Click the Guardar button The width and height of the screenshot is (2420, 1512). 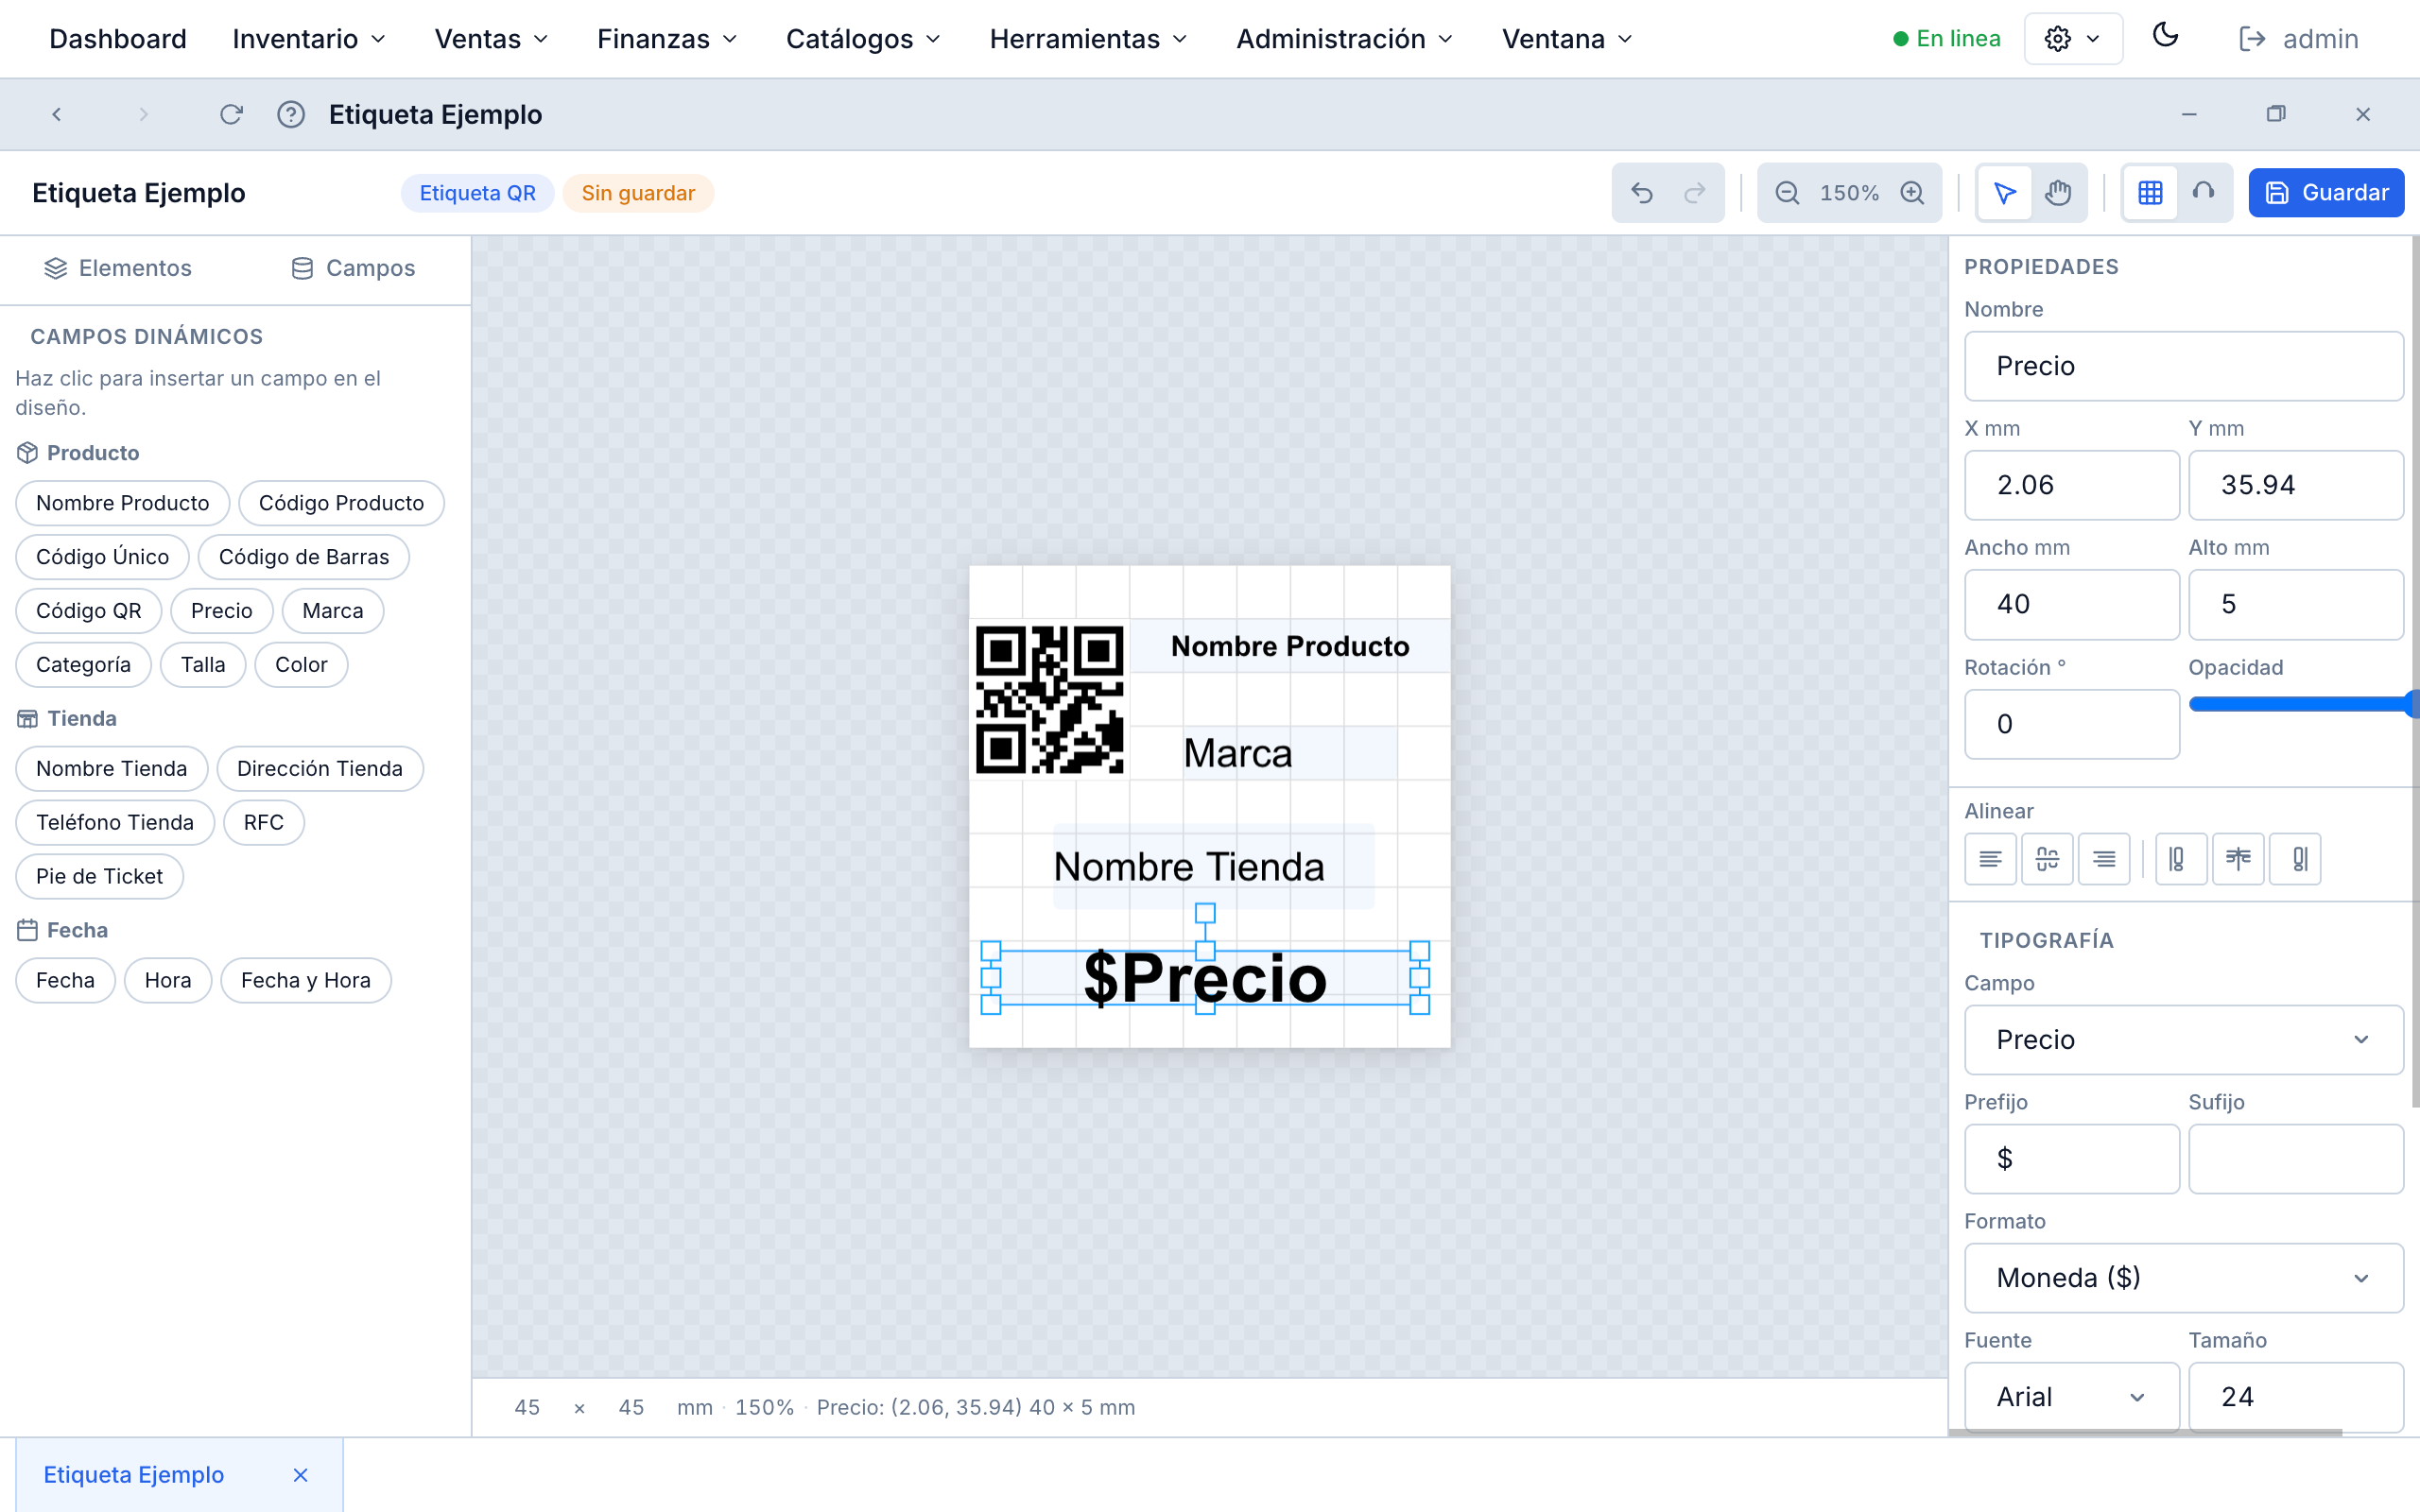pyautogui.click(x=2325, y=192)
